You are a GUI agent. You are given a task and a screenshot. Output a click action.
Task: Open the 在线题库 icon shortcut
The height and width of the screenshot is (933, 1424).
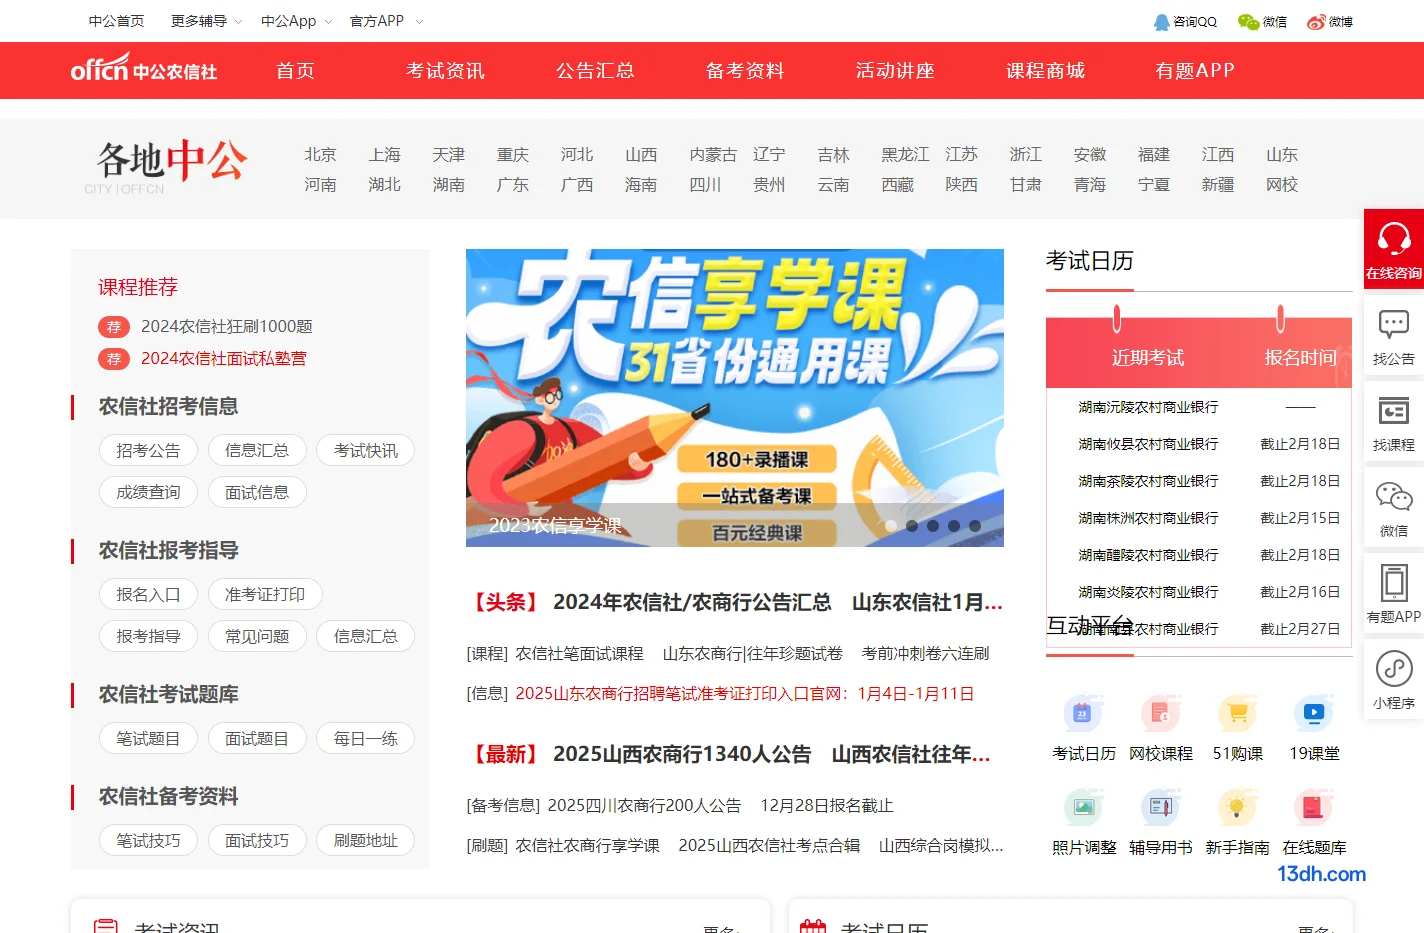[1314, 808]
